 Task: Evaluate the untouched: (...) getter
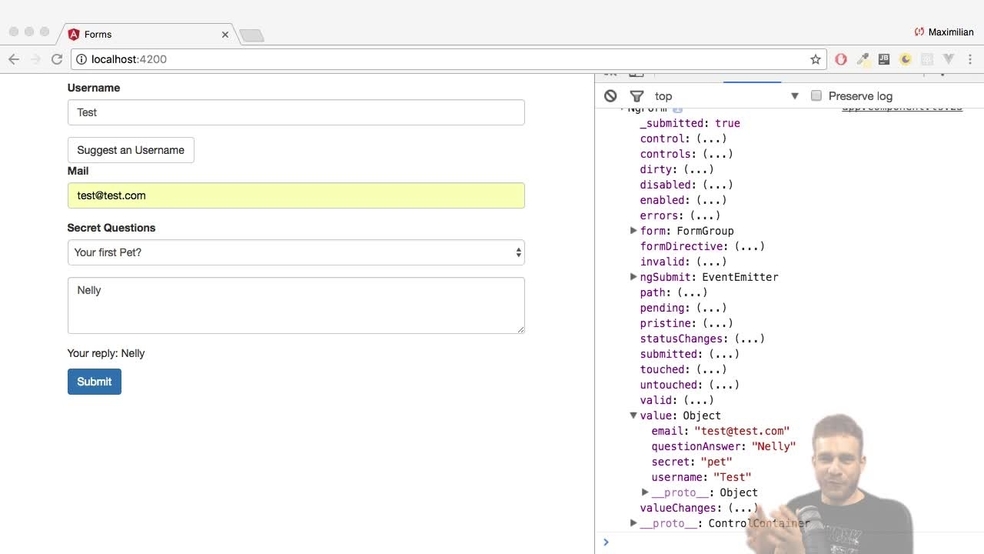(724, 385)
